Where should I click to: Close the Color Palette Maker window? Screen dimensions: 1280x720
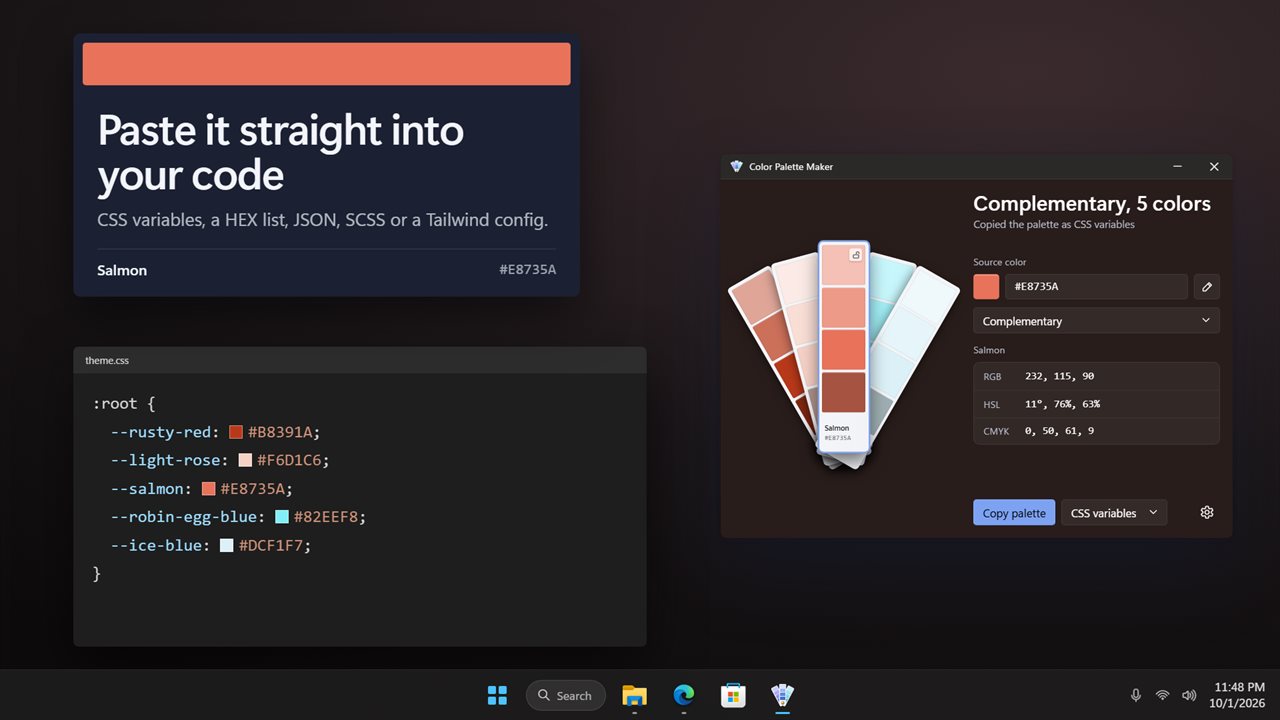coord(1214,167)
